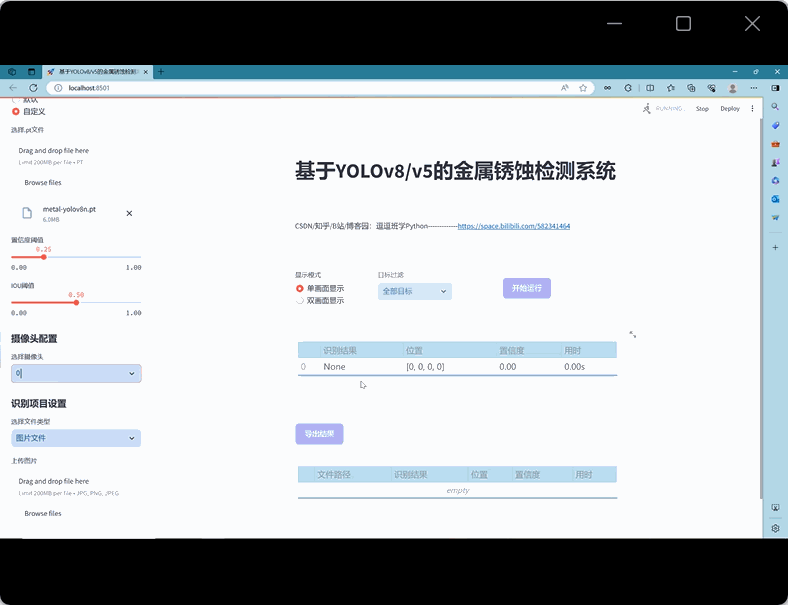Open a new browser tab
788x605 pixels.
[x=161, y=72]
